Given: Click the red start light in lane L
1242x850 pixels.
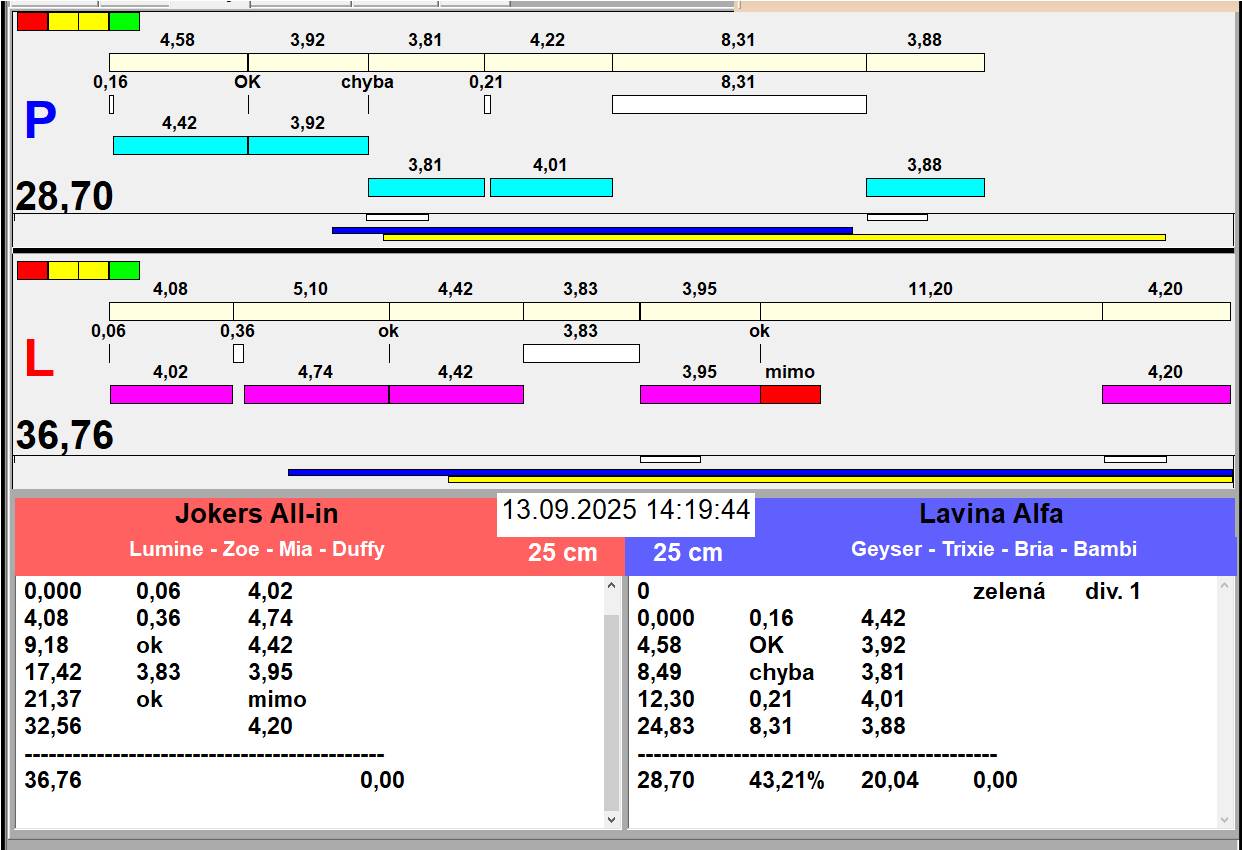Looking at the screenshot, I should (x=32, y=270).
